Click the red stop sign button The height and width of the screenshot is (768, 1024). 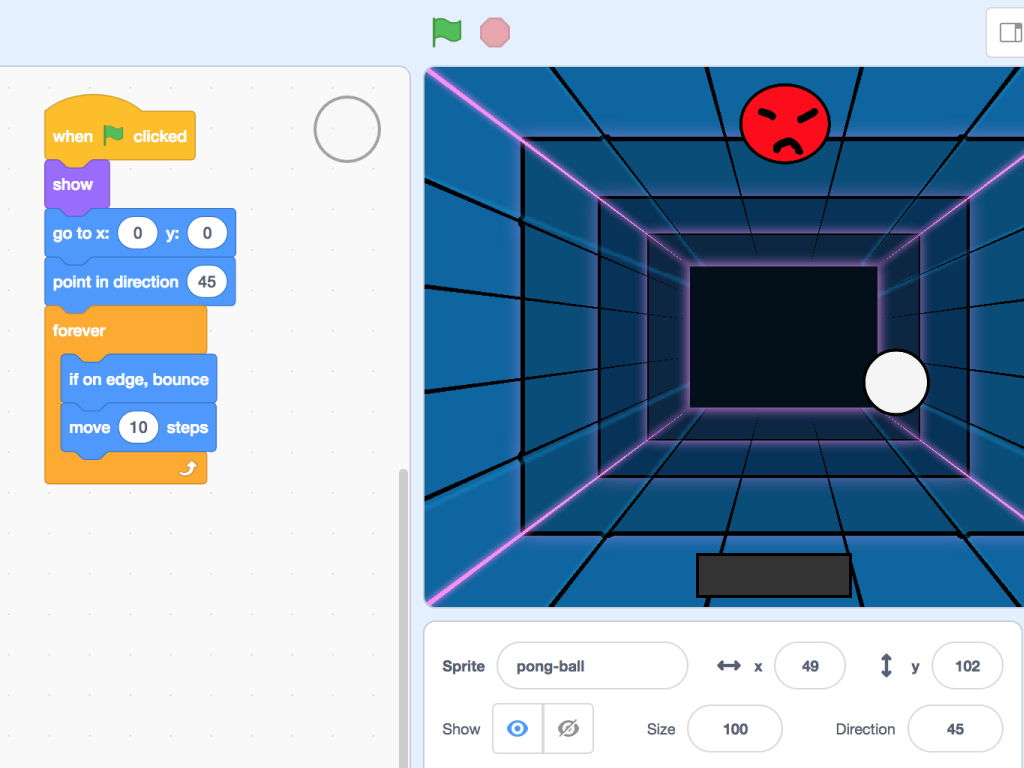point(495,33)
